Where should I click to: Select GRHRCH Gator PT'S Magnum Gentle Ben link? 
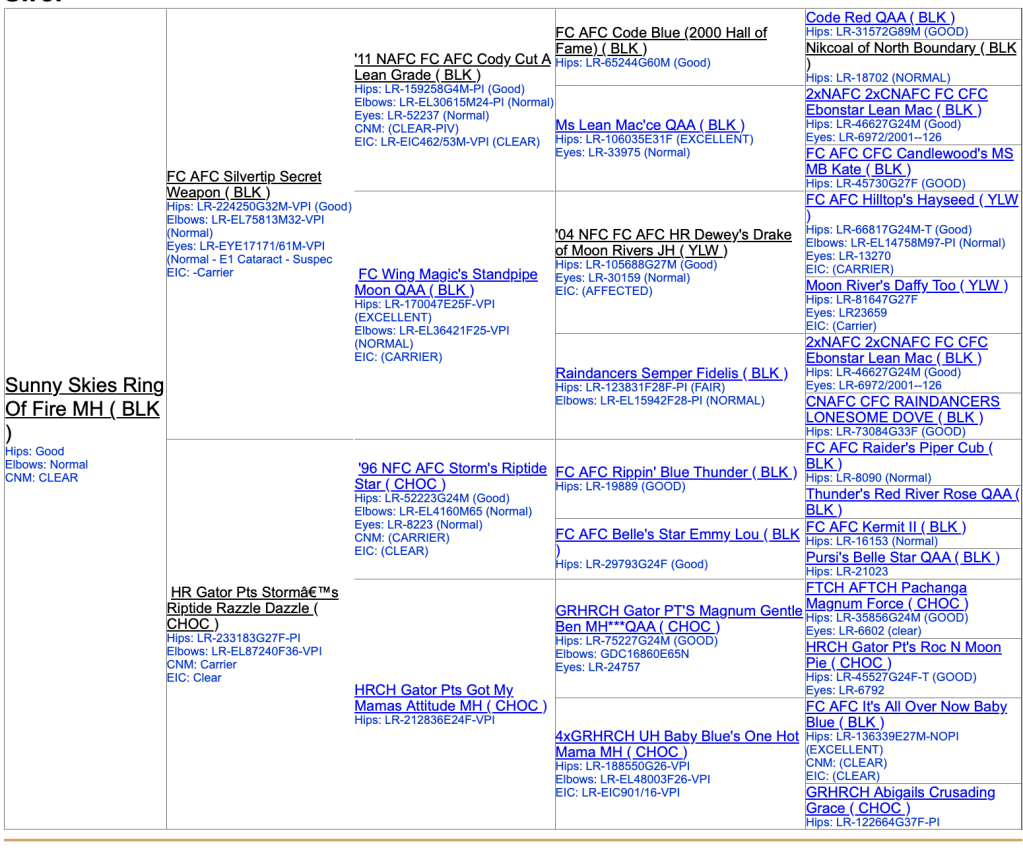[x=678, y=611]
